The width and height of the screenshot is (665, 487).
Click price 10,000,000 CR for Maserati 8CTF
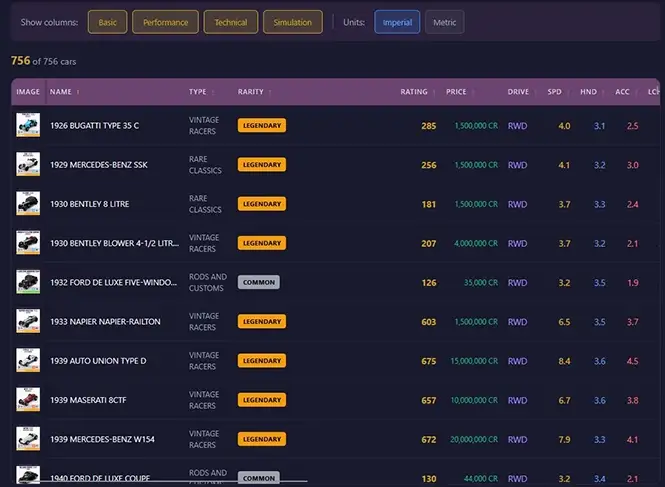tap(474, 400)
